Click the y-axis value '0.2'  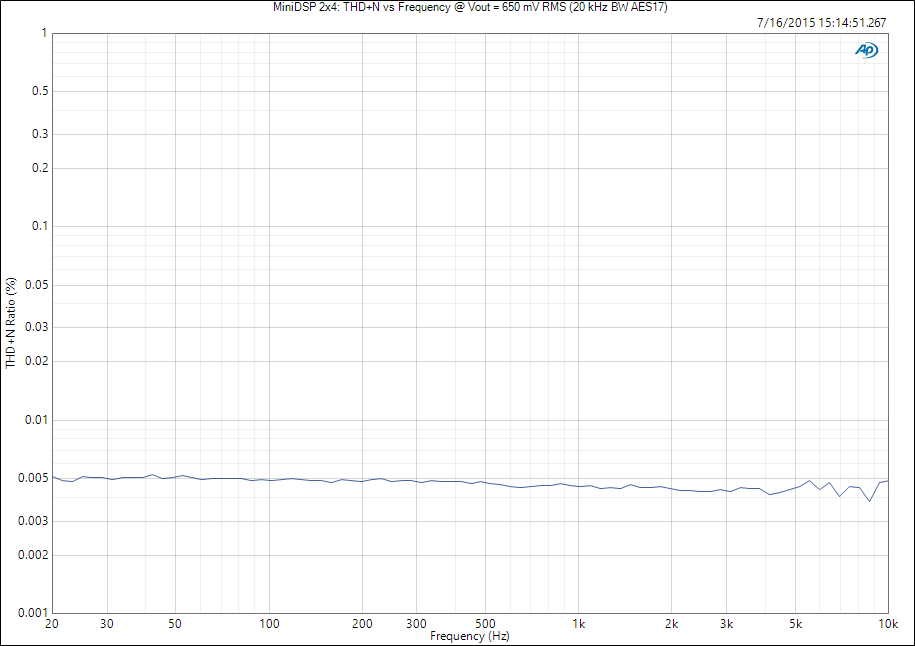click(40, 168)
